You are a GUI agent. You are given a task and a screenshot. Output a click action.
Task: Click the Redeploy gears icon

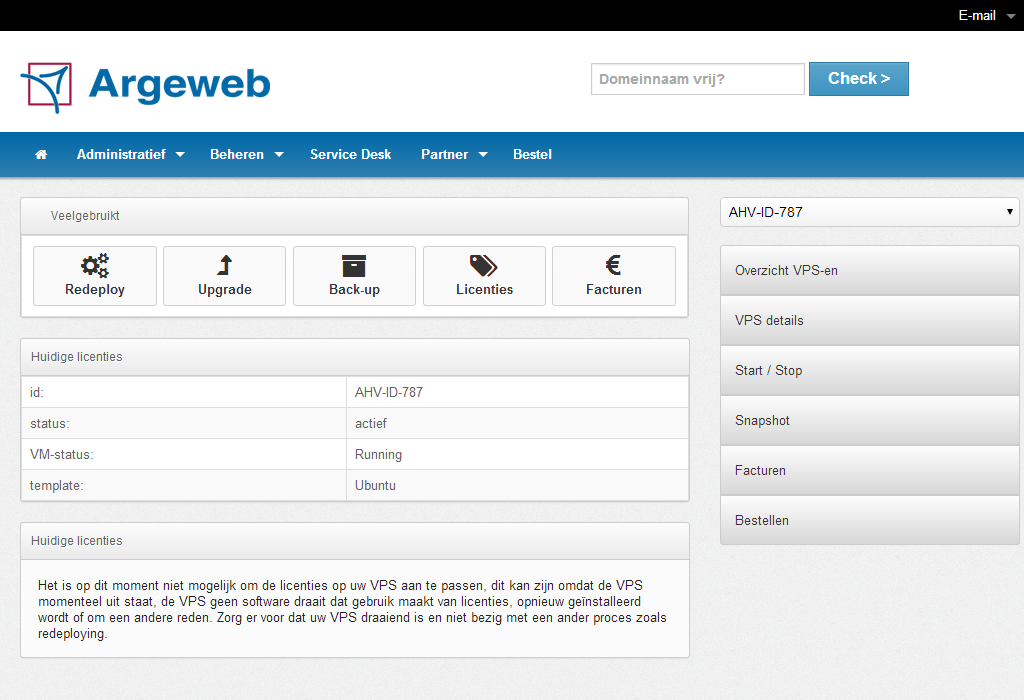tap(95, 265)
